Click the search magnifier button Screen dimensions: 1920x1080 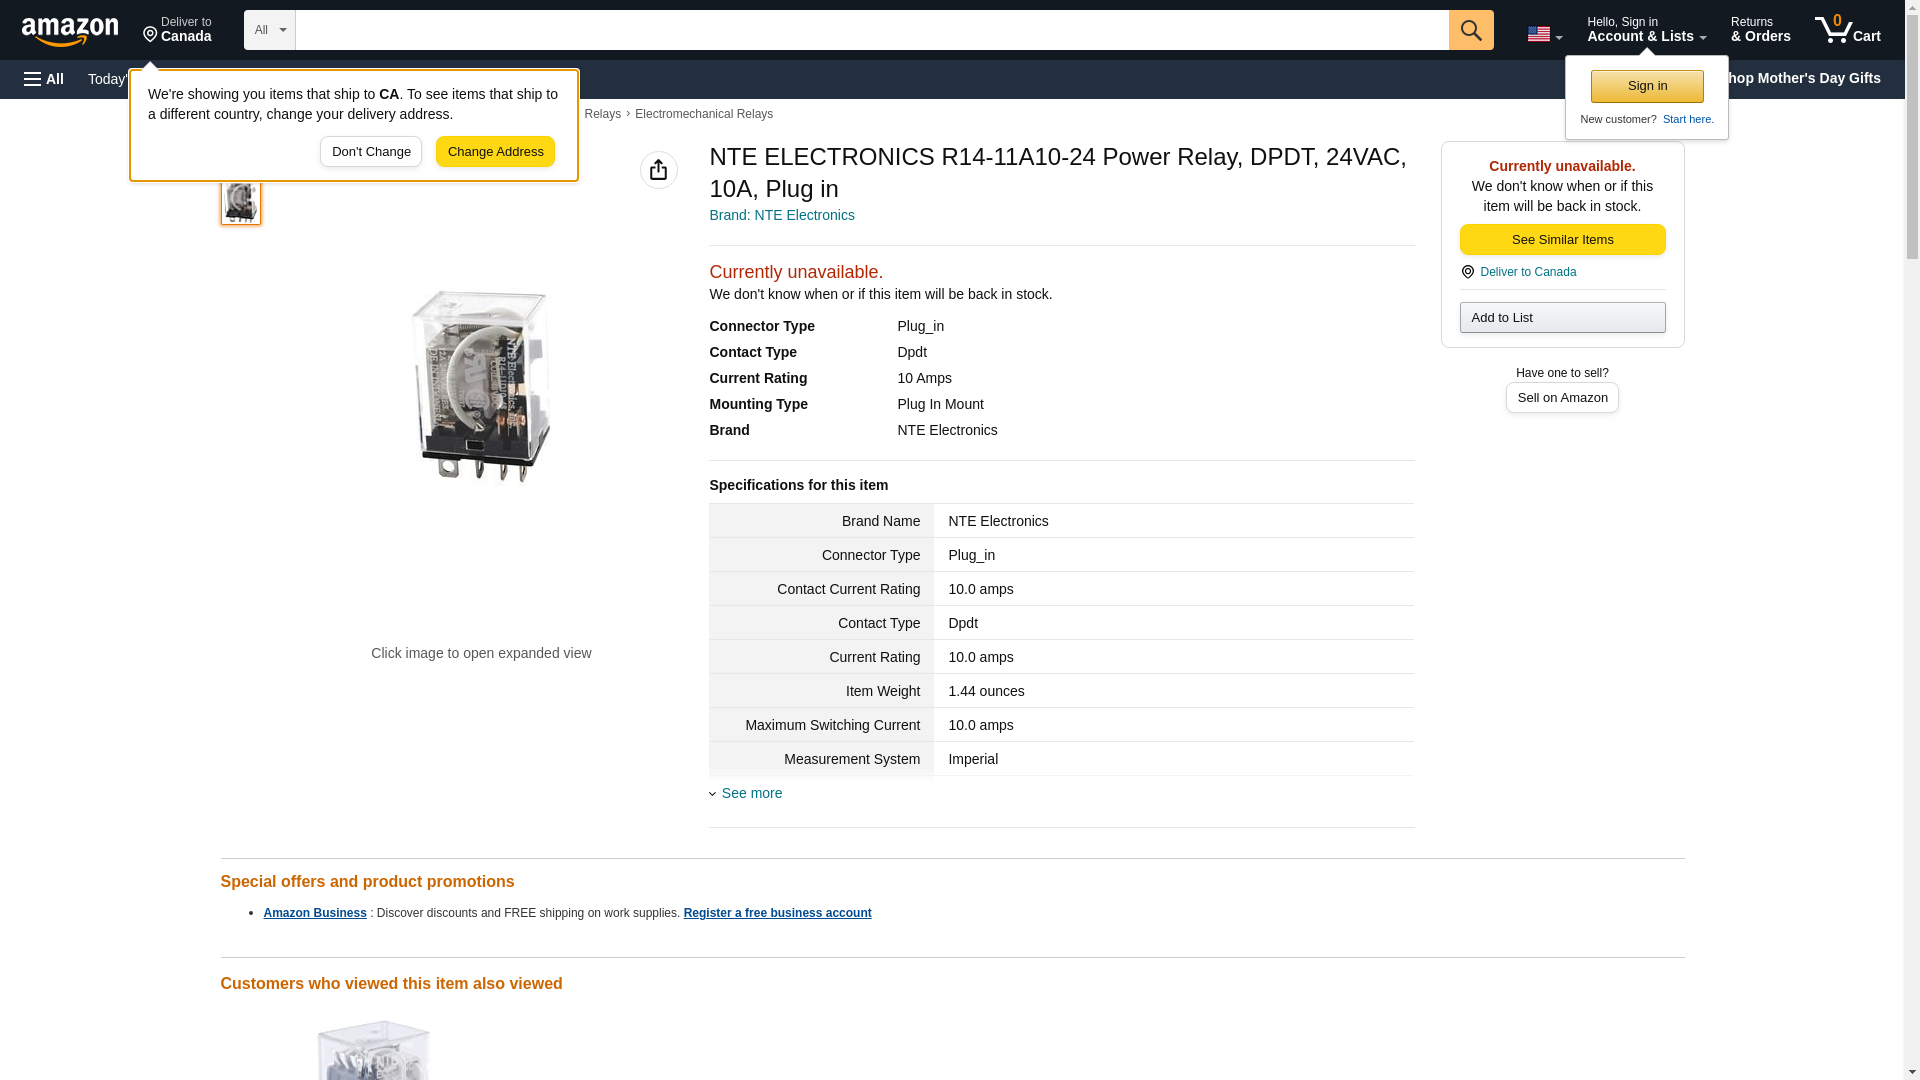(x=1470, y=30)
